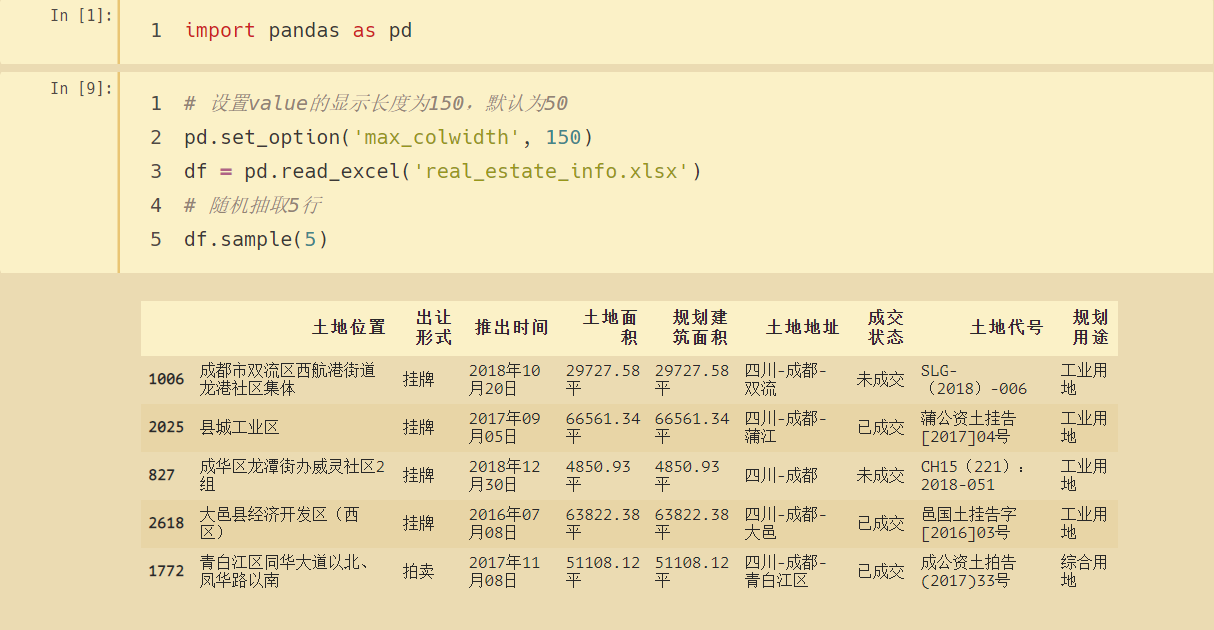Click land code '成公资土拍告(2017)33号'
1214x630 pixels.
[968, 571]
